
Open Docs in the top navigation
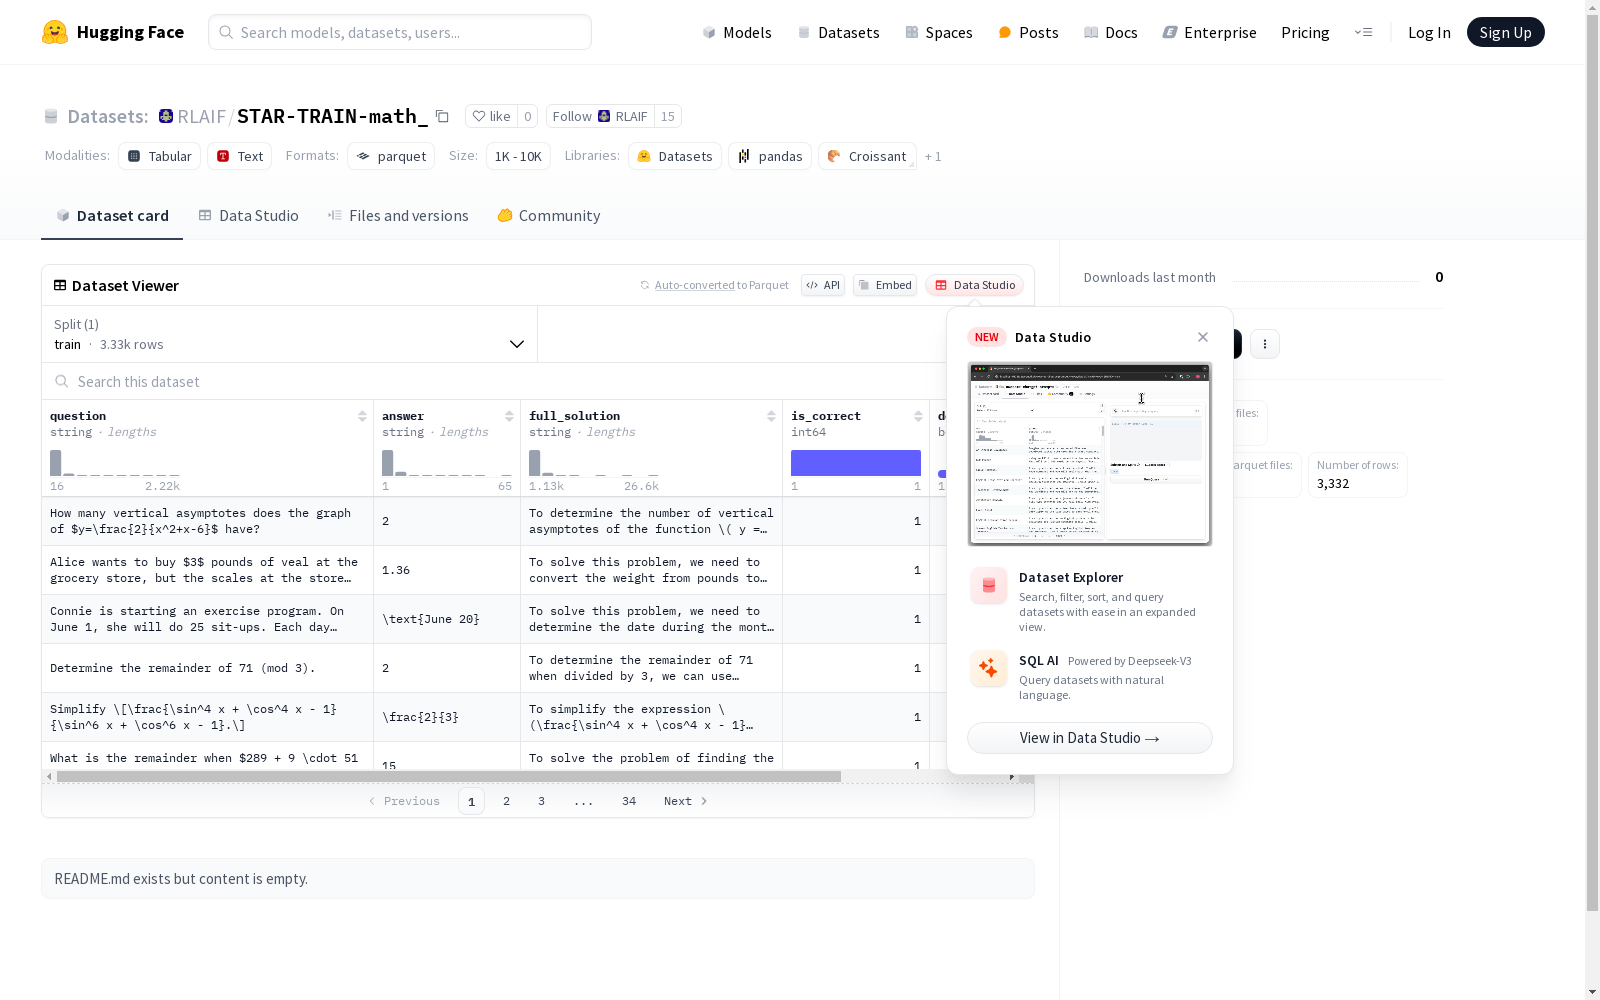point(1111,32)
